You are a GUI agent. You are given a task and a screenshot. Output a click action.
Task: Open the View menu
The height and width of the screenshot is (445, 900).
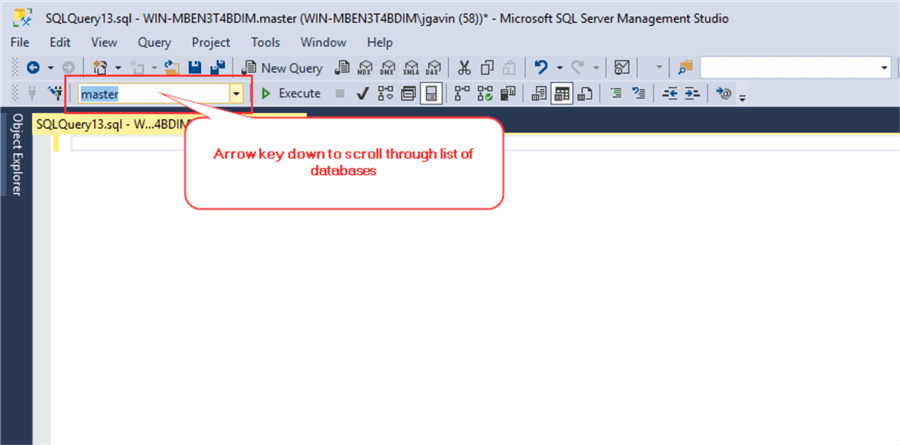(104, 42)
